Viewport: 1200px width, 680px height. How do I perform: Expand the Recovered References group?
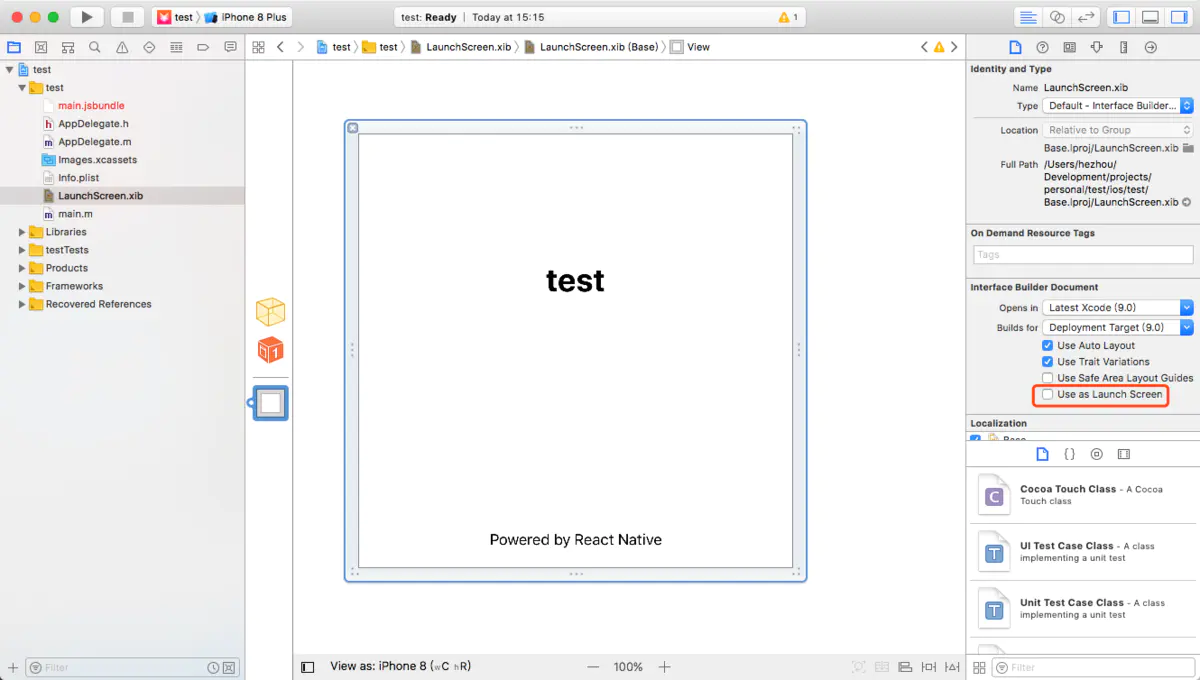click(x=22, y=304)
